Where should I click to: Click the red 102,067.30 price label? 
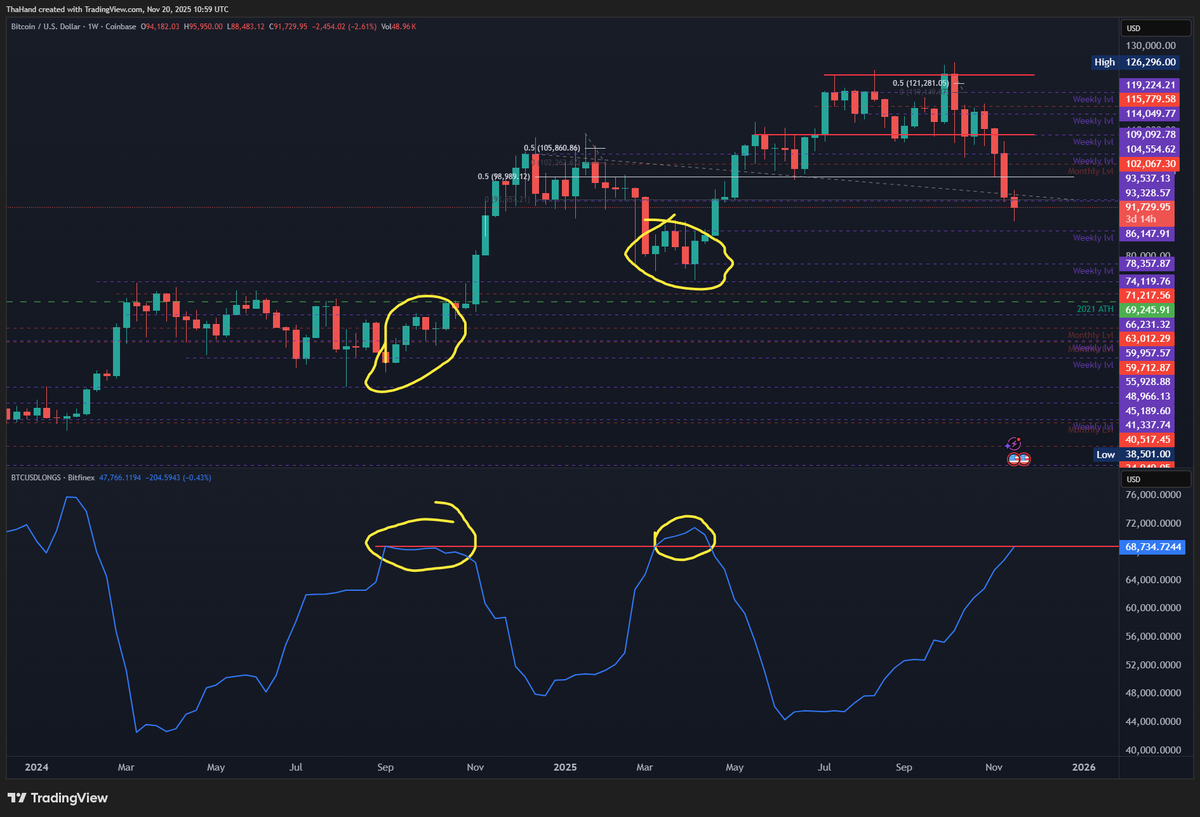[x=1148, y=163]
